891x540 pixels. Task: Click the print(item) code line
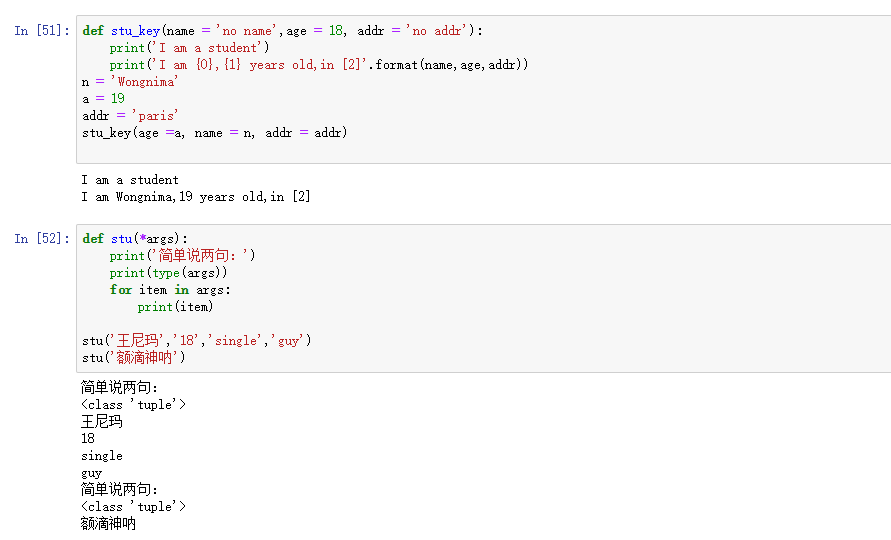coord(175,307)
